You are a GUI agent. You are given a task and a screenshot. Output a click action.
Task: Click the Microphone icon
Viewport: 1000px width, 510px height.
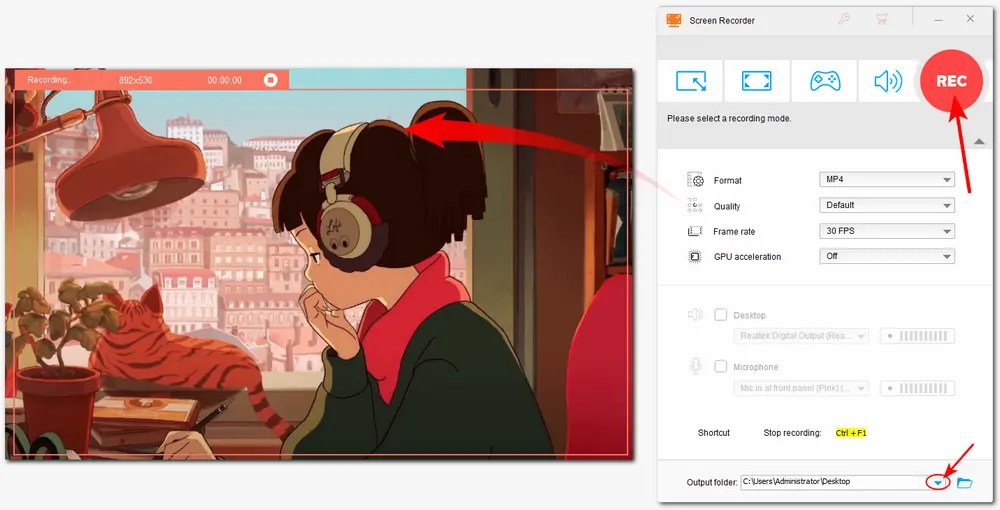click(696, 366)
